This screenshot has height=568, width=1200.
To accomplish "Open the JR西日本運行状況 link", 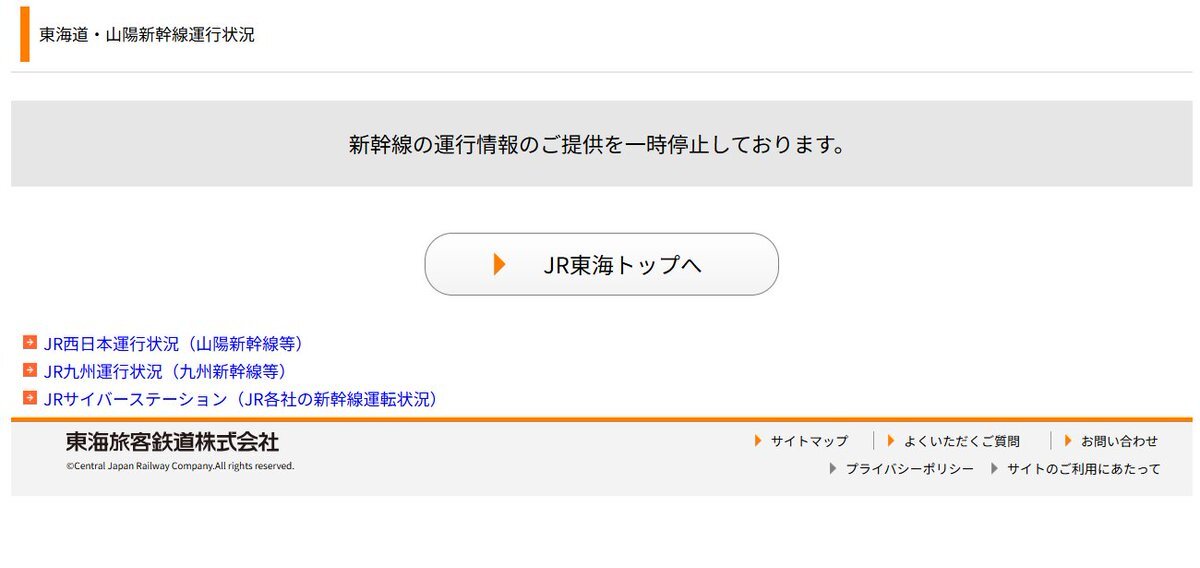I will [173, 344].
